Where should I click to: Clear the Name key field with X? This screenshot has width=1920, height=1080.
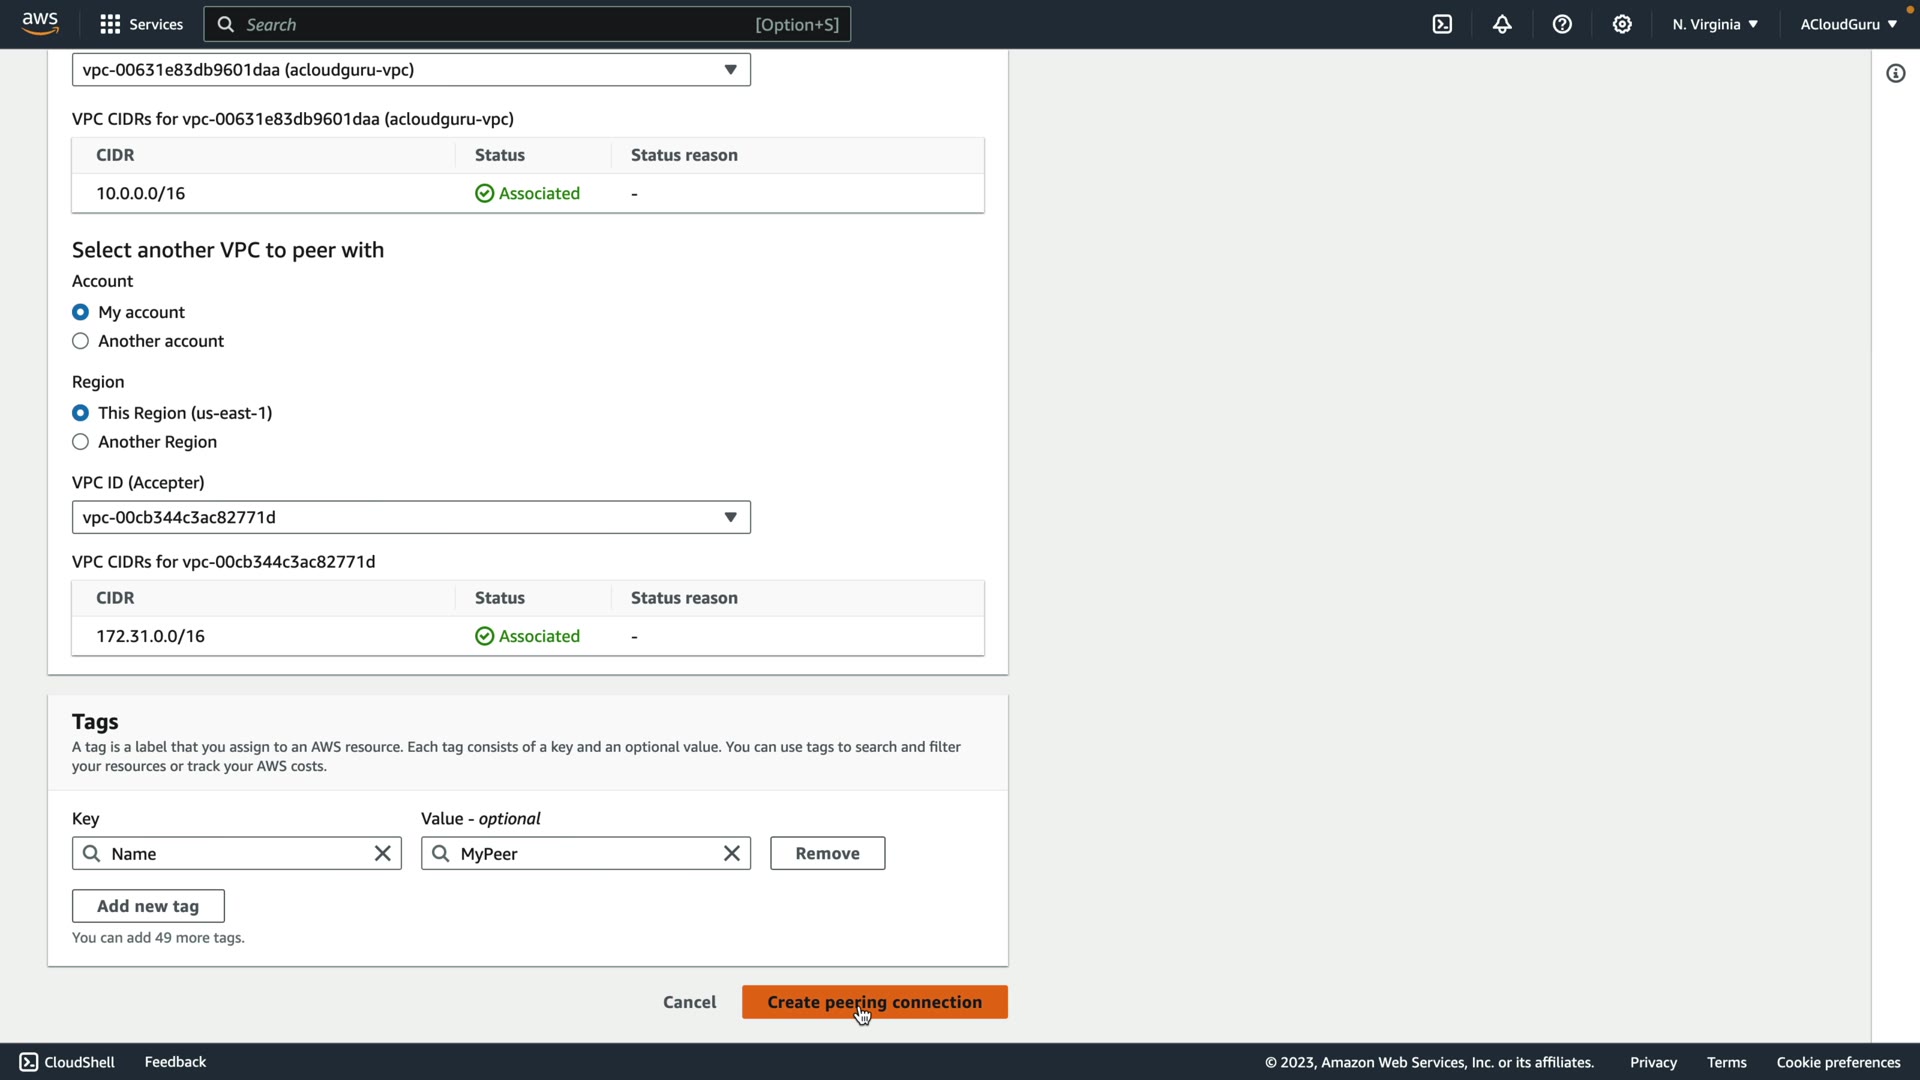pyautogui.click(x=382, y=853)
